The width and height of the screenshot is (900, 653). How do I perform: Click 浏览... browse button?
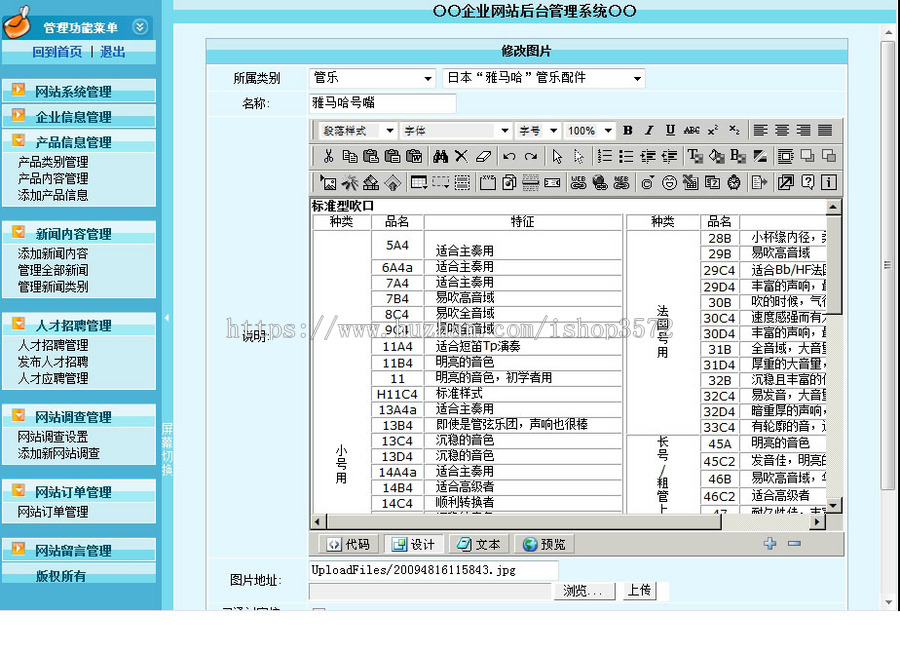pyautogui.click(x=583, y=590)
